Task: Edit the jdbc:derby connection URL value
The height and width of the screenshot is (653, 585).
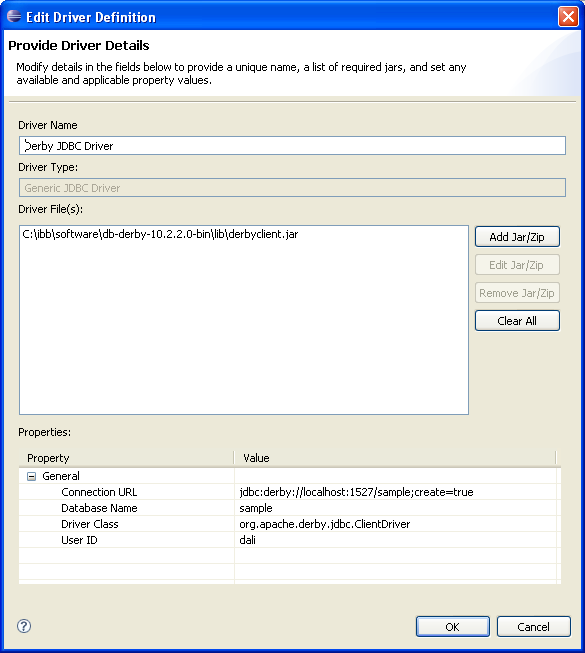Action: coord(356,492)
